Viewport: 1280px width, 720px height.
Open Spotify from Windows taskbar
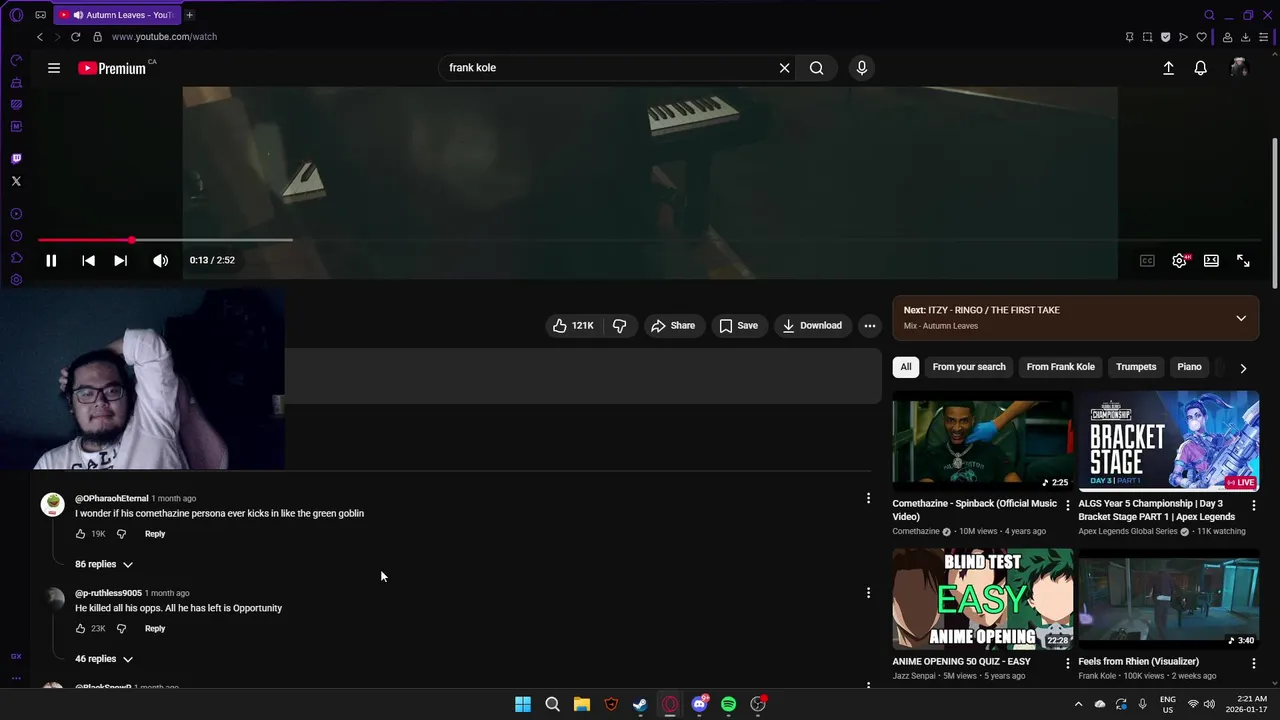[x=728, y=704]
